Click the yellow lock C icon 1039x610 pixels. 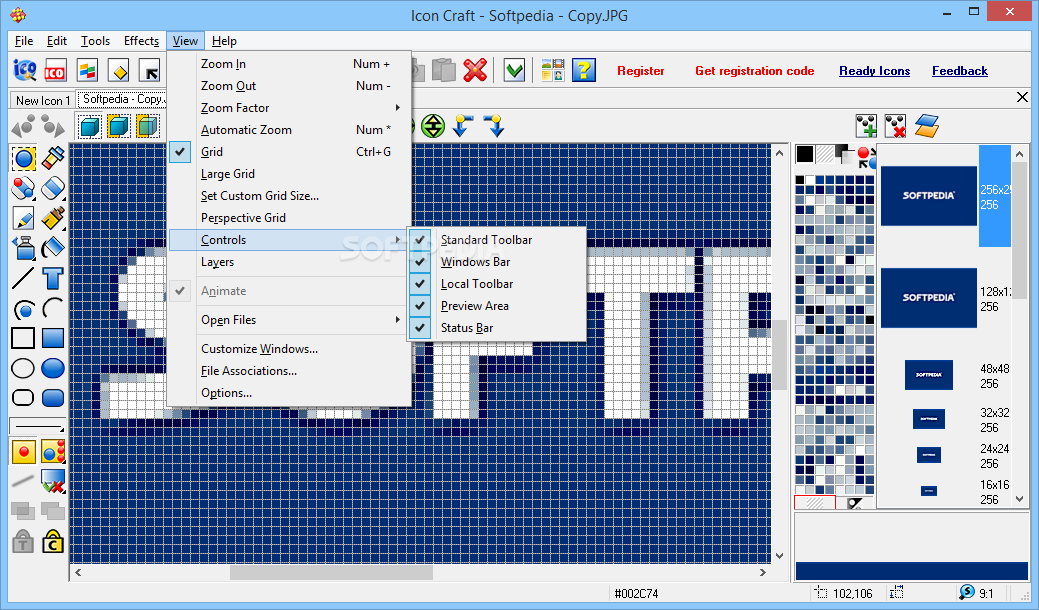pyautogui.click(x=53, y=542)
